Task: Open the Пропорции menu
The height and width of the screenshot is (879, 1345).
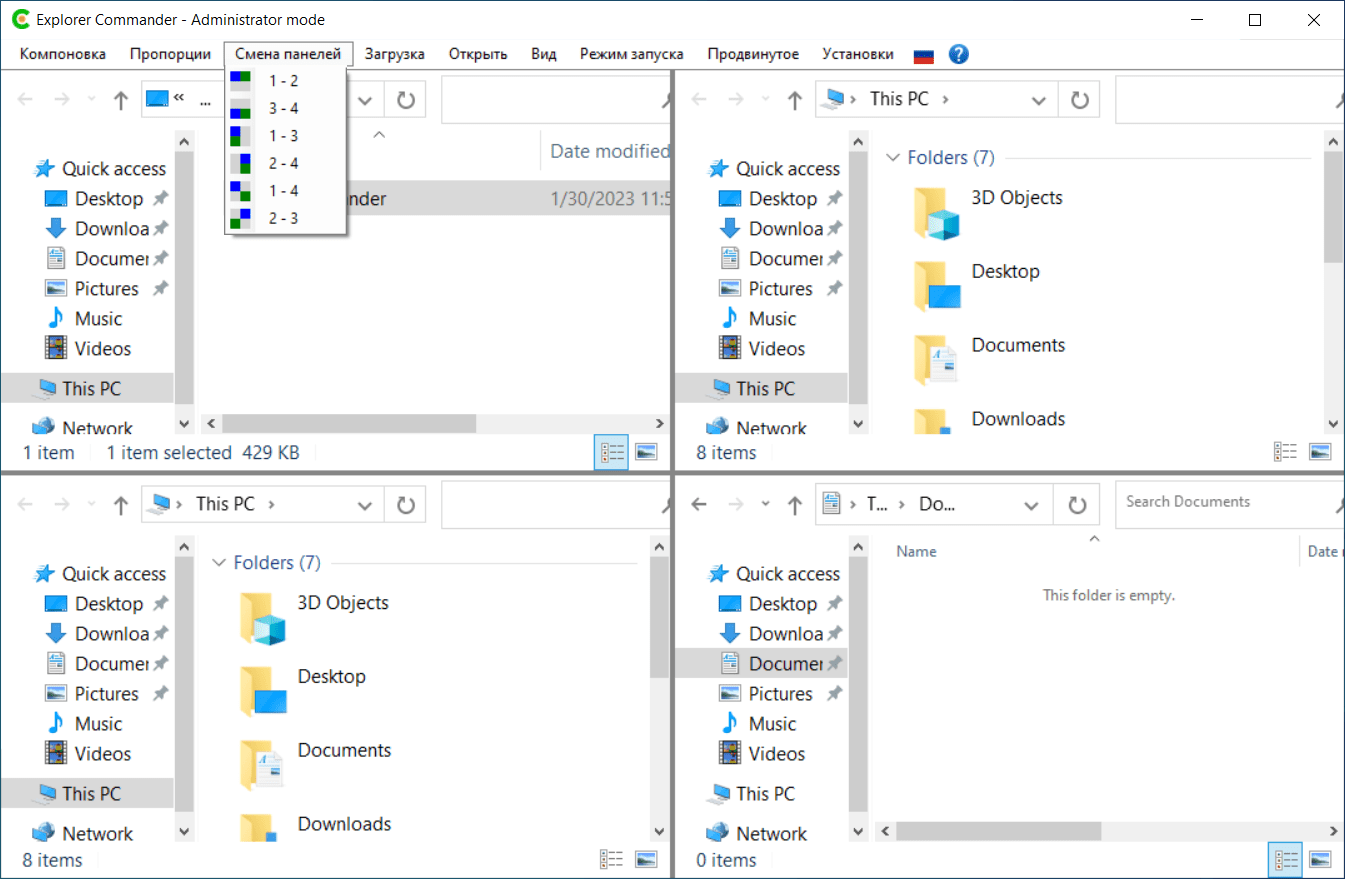Action: coord(170,54)
